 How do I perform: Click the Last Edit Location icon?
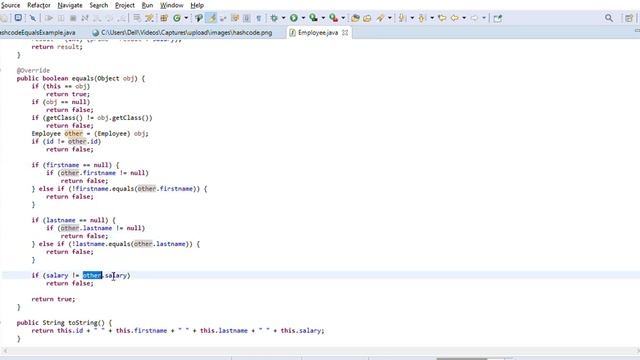(x=442, y=18)
